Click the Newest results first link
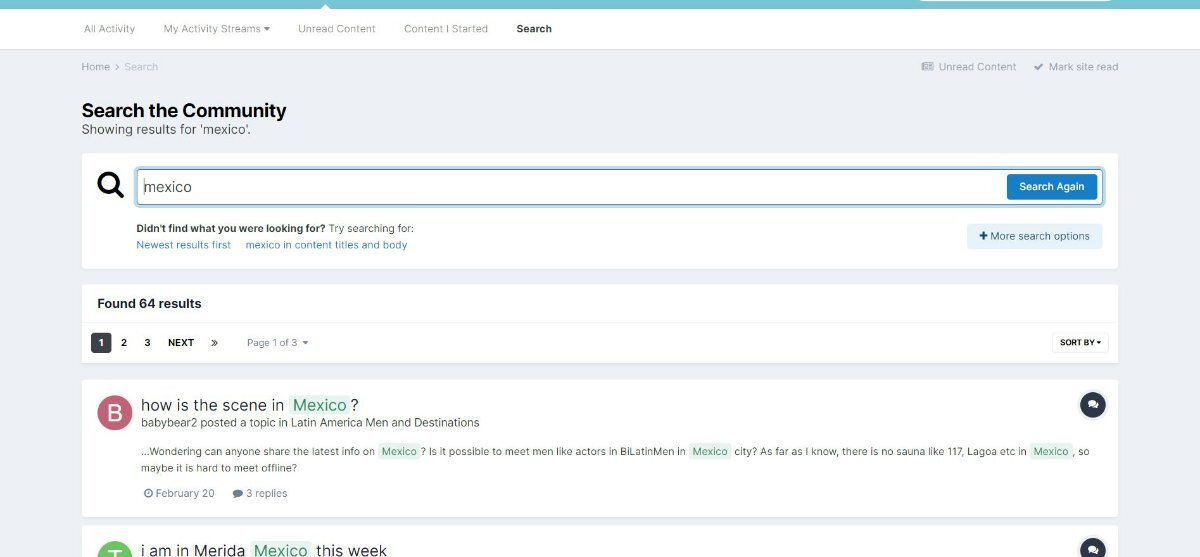 (183, 245)
